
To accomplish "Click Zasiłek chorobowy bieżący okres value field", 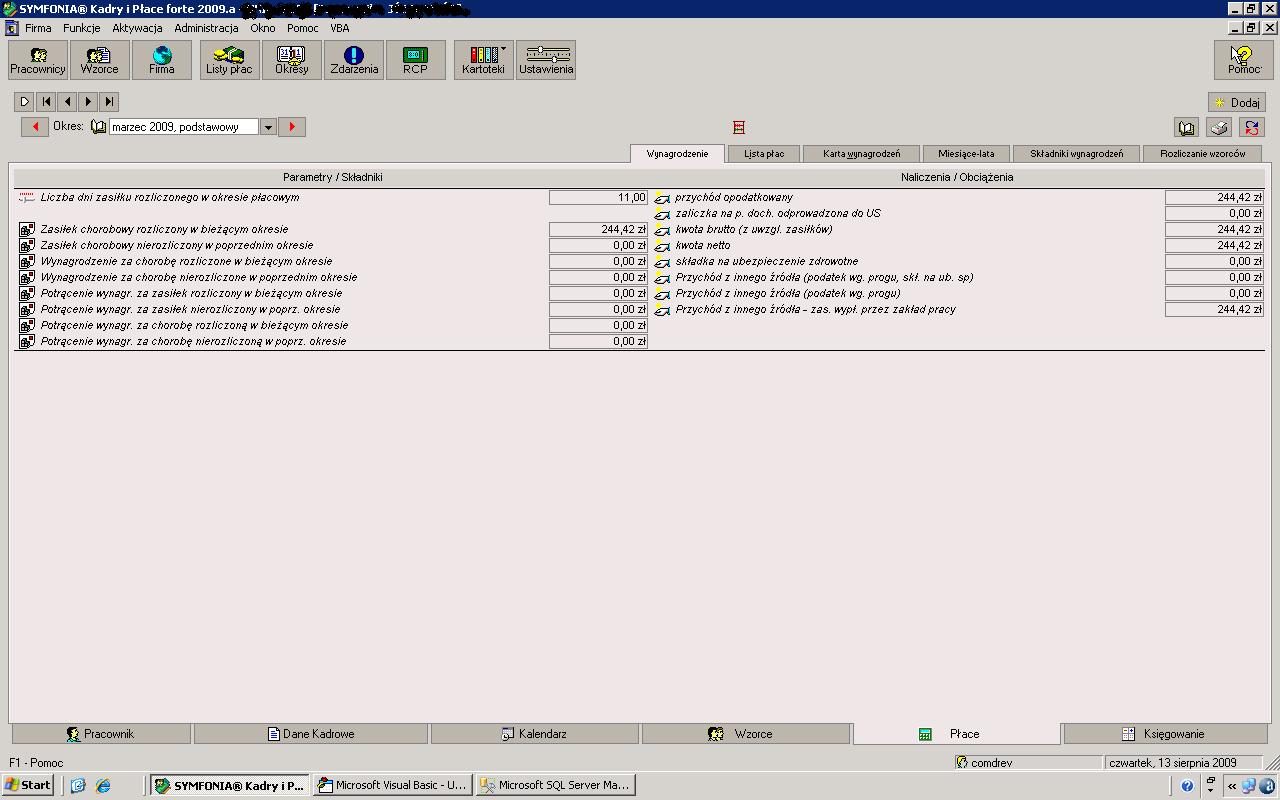I will 598,230.
